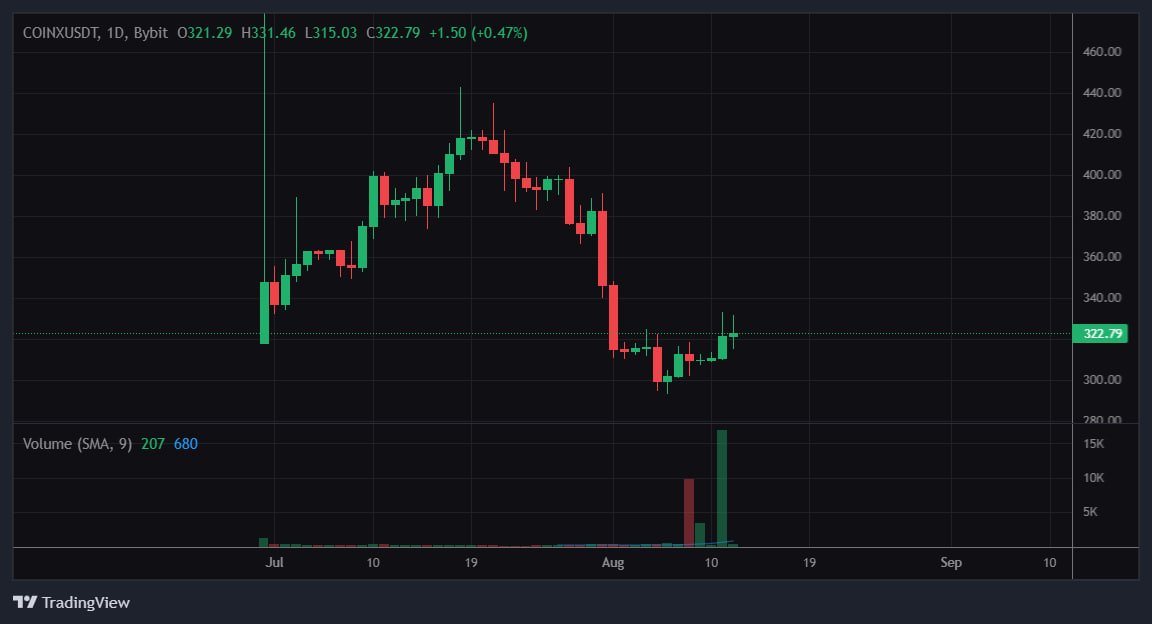This screenshot has width=1152, height=624.
Task: Click the 15K volume scale label
Action: 1093,444
